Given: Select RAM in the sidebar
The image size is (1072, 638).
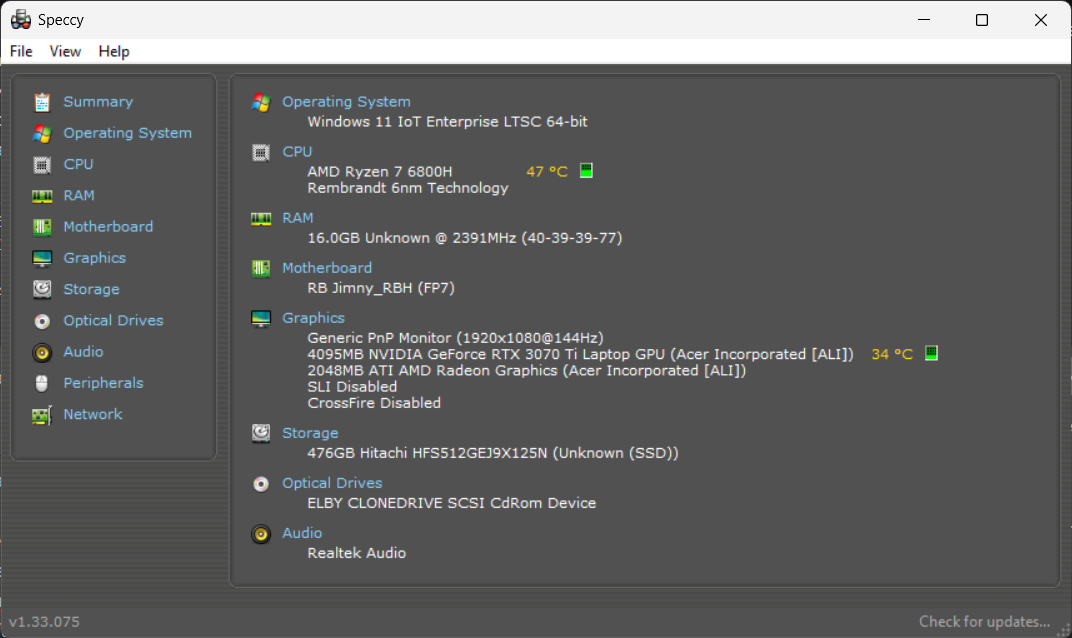Looking at the screenshot, I should [79, 196].
